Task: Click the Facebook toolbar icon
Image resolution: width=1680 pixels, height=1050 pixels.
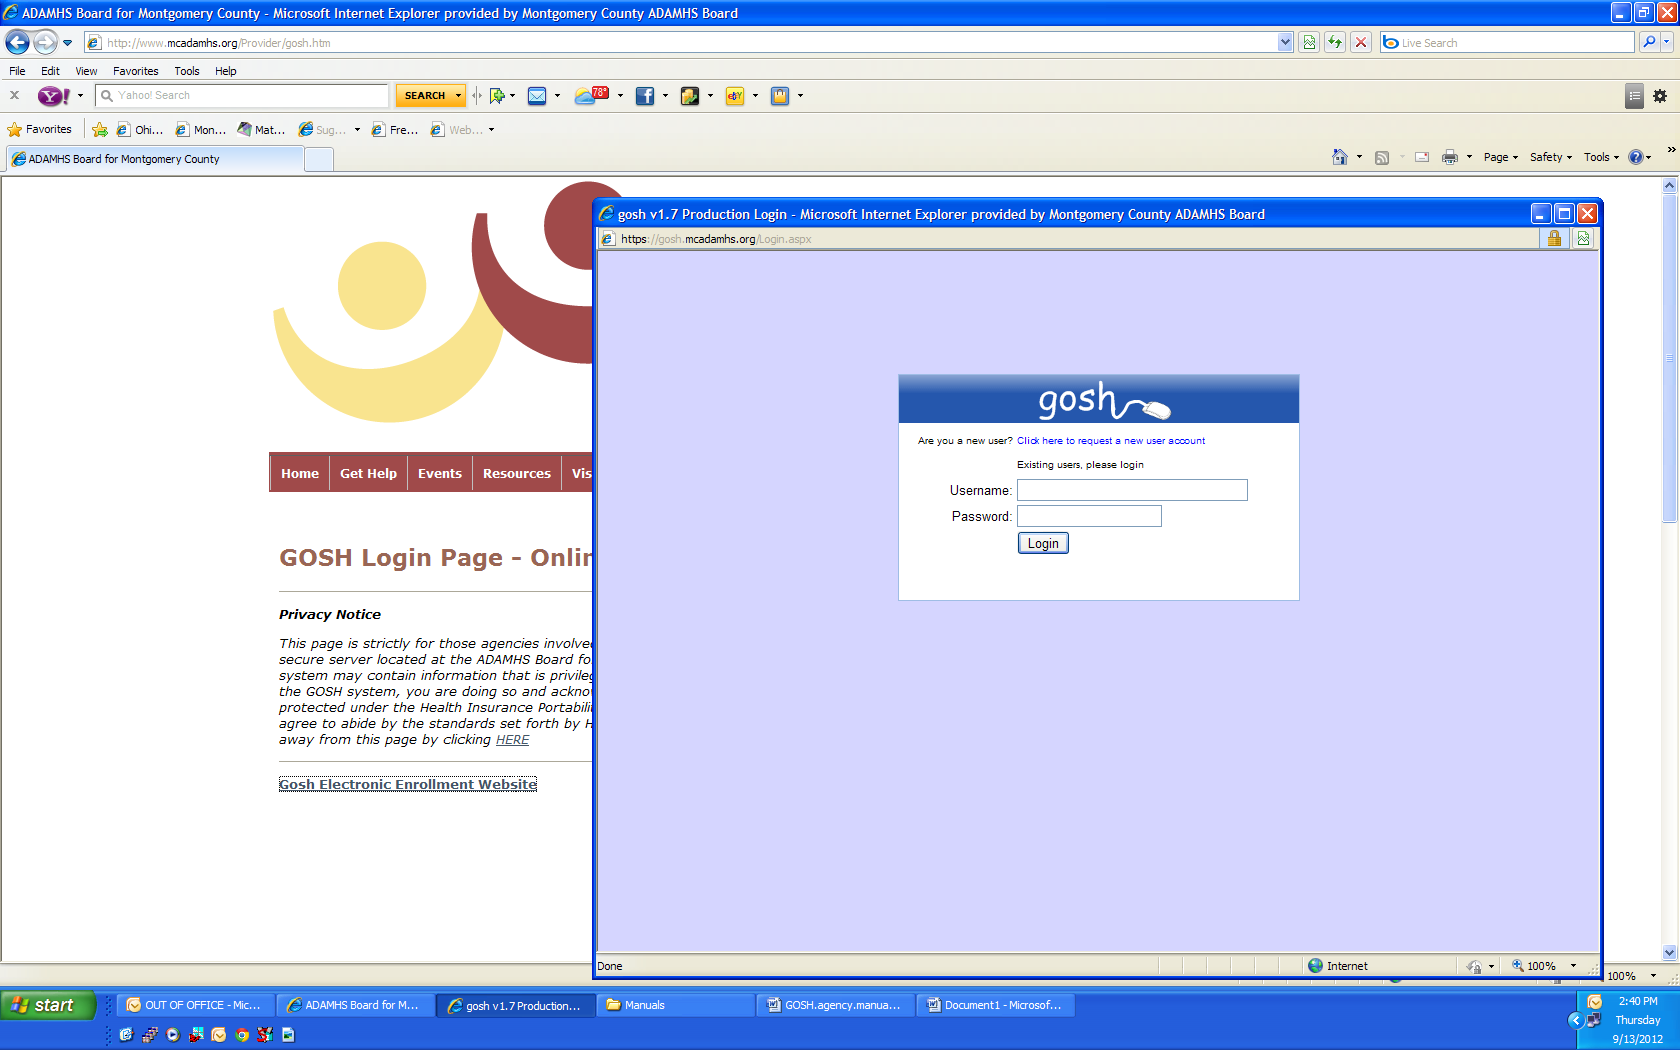Action: click(645, 96)
